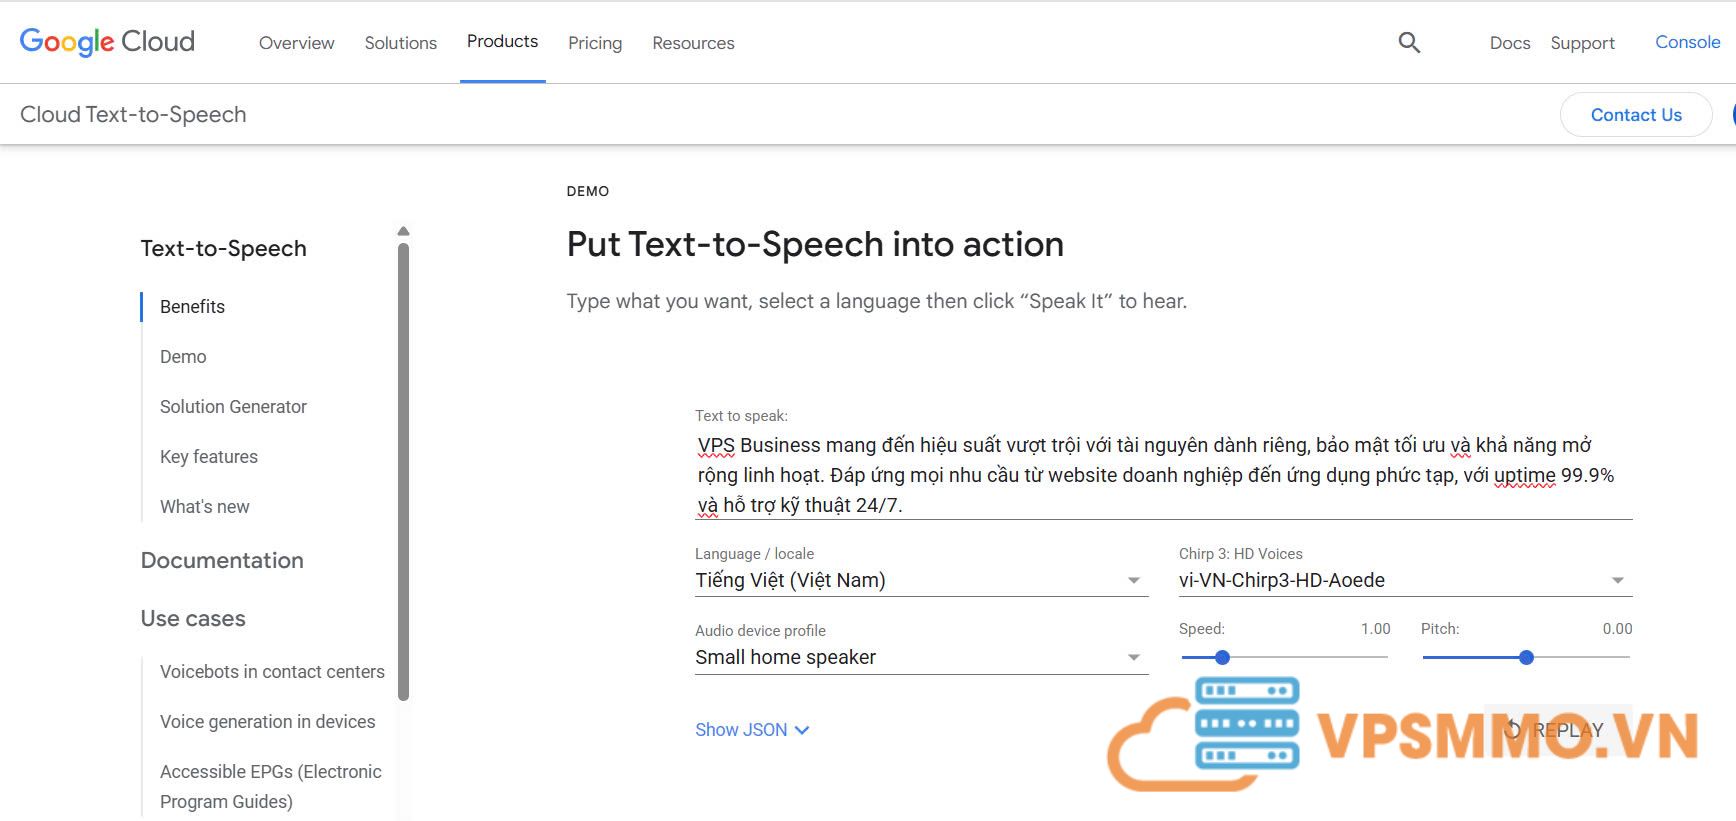
Task: Open the Documentation sidebar section
Action: 222,560
